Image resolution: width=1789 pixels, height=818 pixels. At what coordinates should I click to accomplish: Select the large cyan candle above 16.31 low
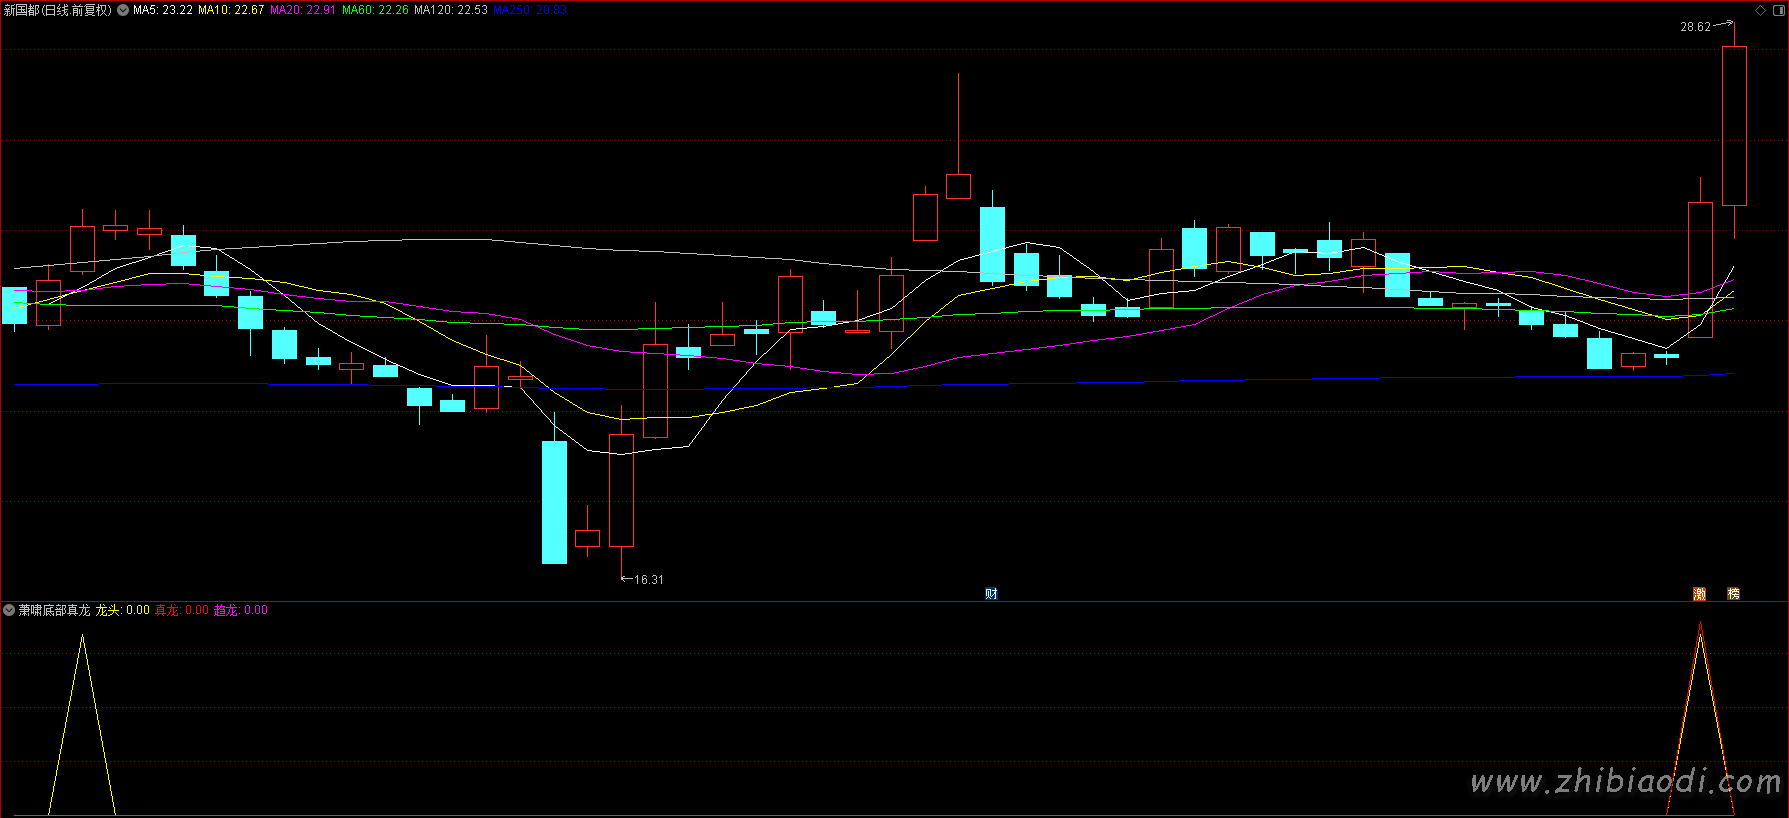click(554, 502)
